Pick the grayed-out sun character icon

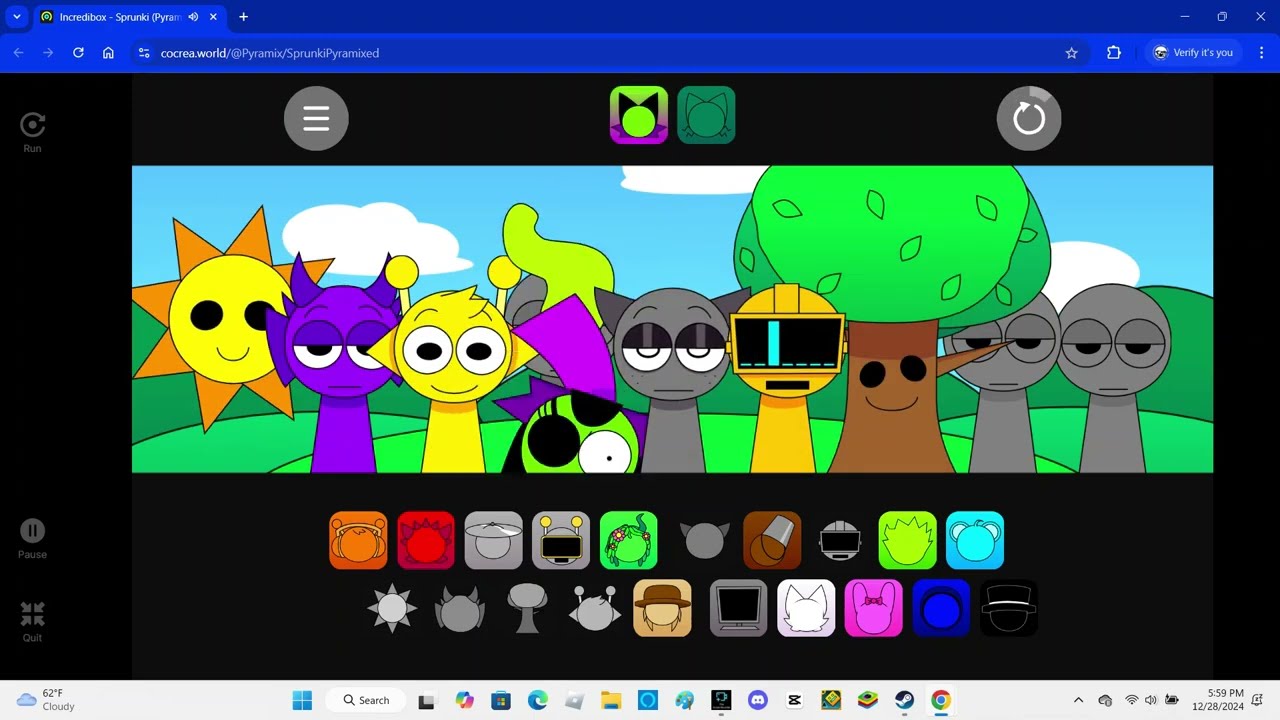tap(392, 608)
